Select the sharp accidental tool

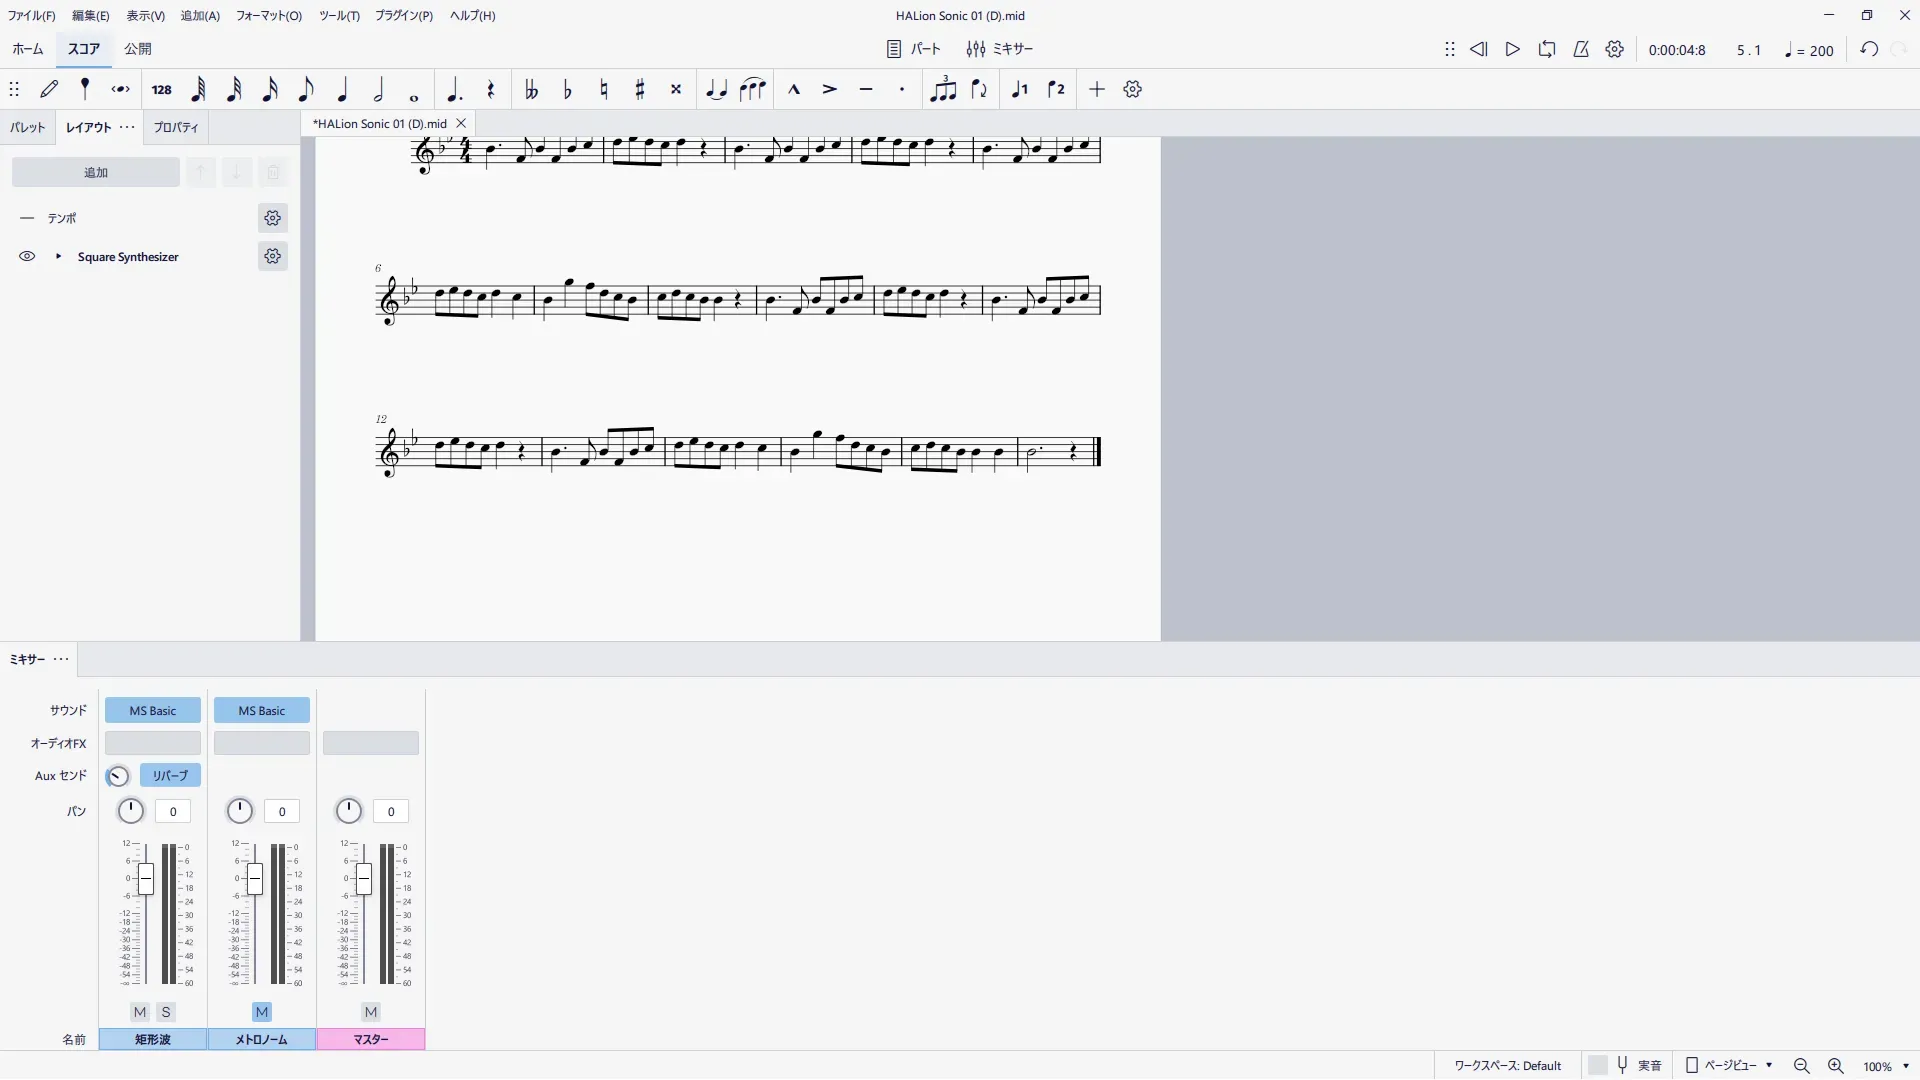pyautogui.click(x=640, y=90)
